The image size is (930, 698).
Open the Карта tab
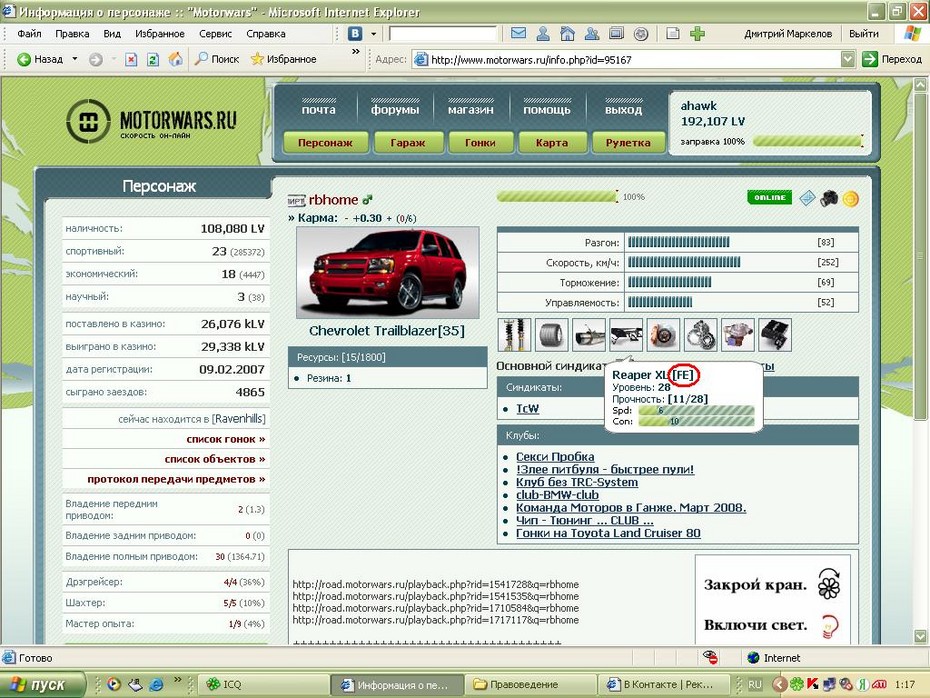point(552,143)
